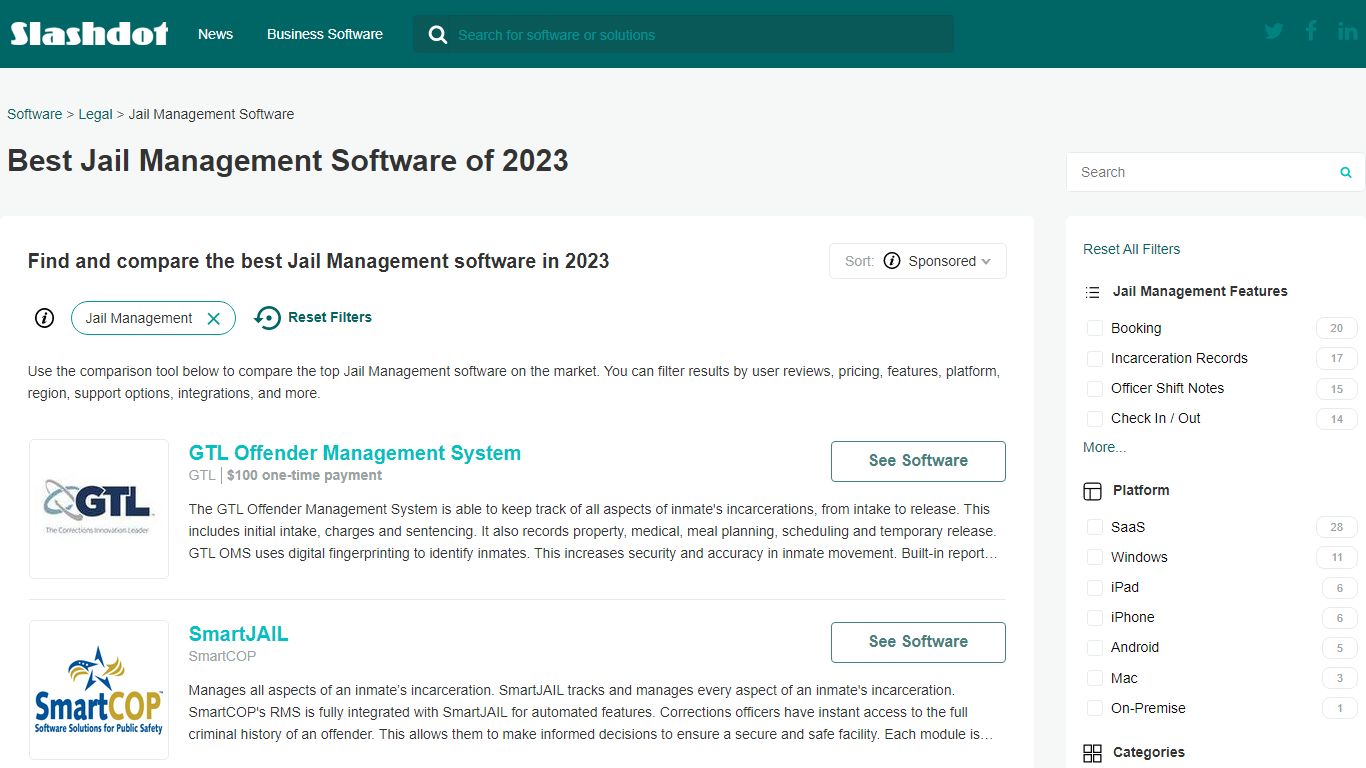Remove Jail Management filter via X icon
This screenshot has height=768, width=1366.
213,318
